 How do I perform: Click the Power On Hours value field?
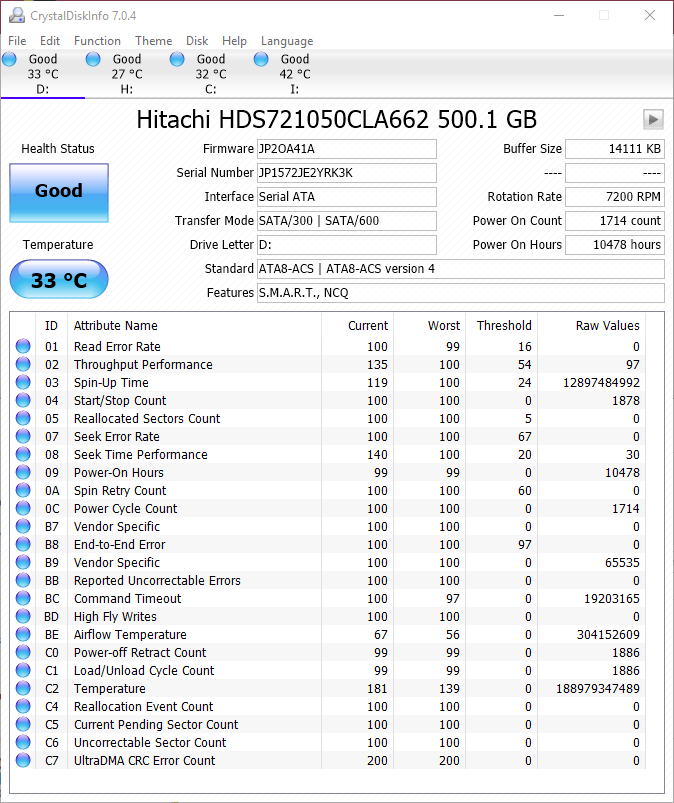click(x=615, y=245)
